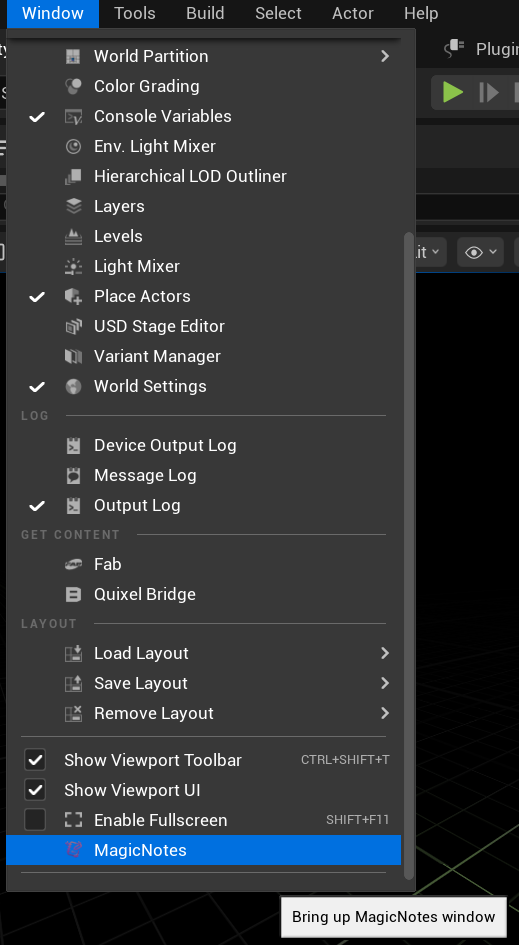Check the Enable Fullscreen checkbox
The width and height of the screenshot is (519, 945).
(35, 820)
